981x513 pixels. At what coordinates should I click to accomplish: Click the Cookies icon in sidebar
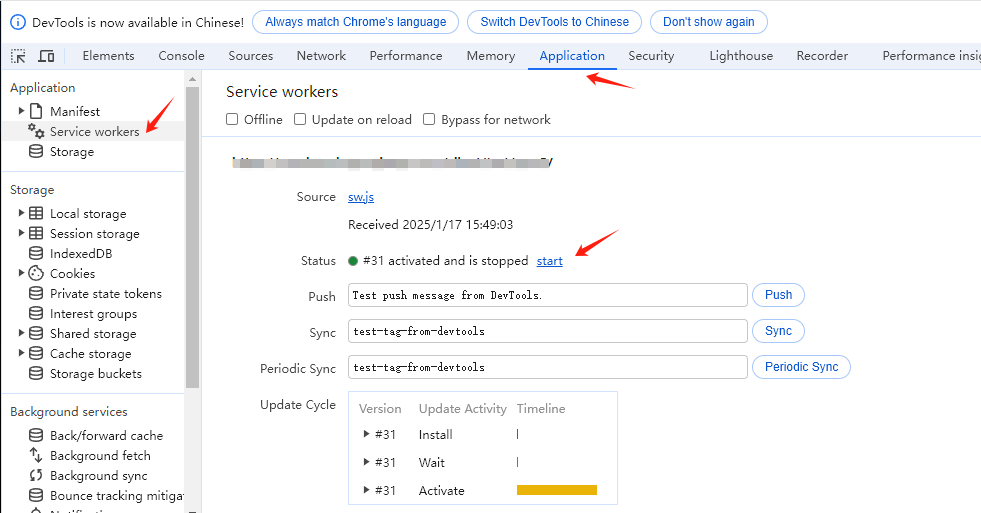pos(36,273)
